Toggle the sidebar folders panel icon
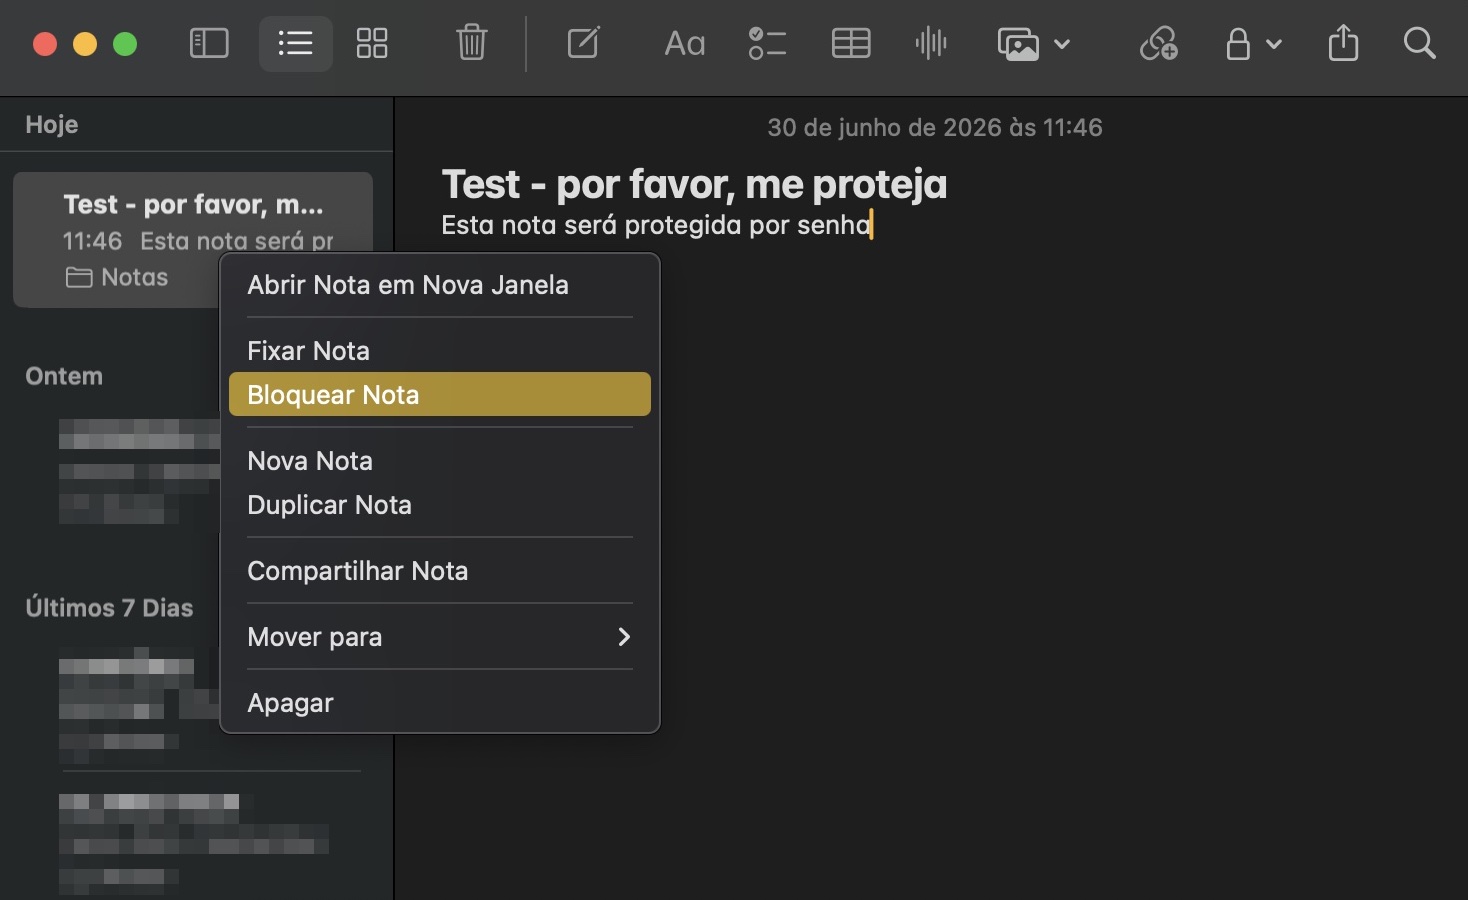Screen dimensions: 1468x900 click(x=209, y=43)
